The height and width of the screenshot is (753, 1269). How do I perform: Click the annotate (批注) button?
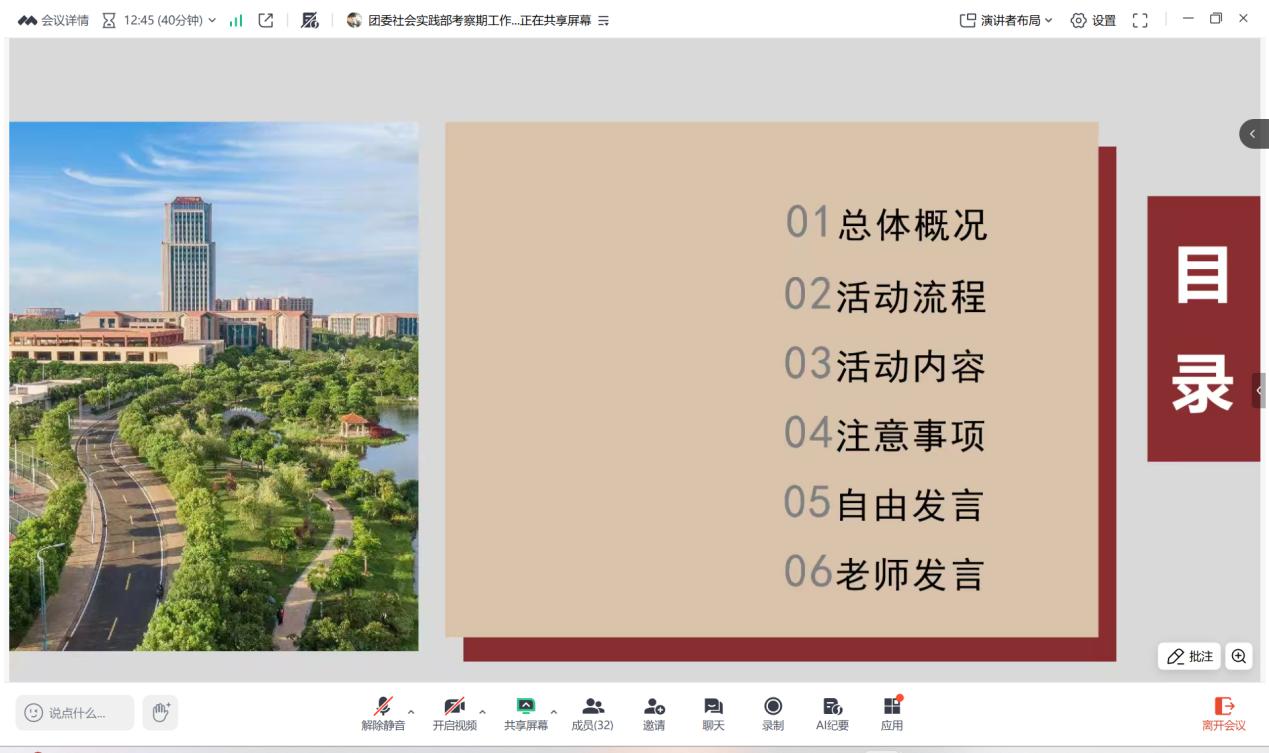(1189, 656)
